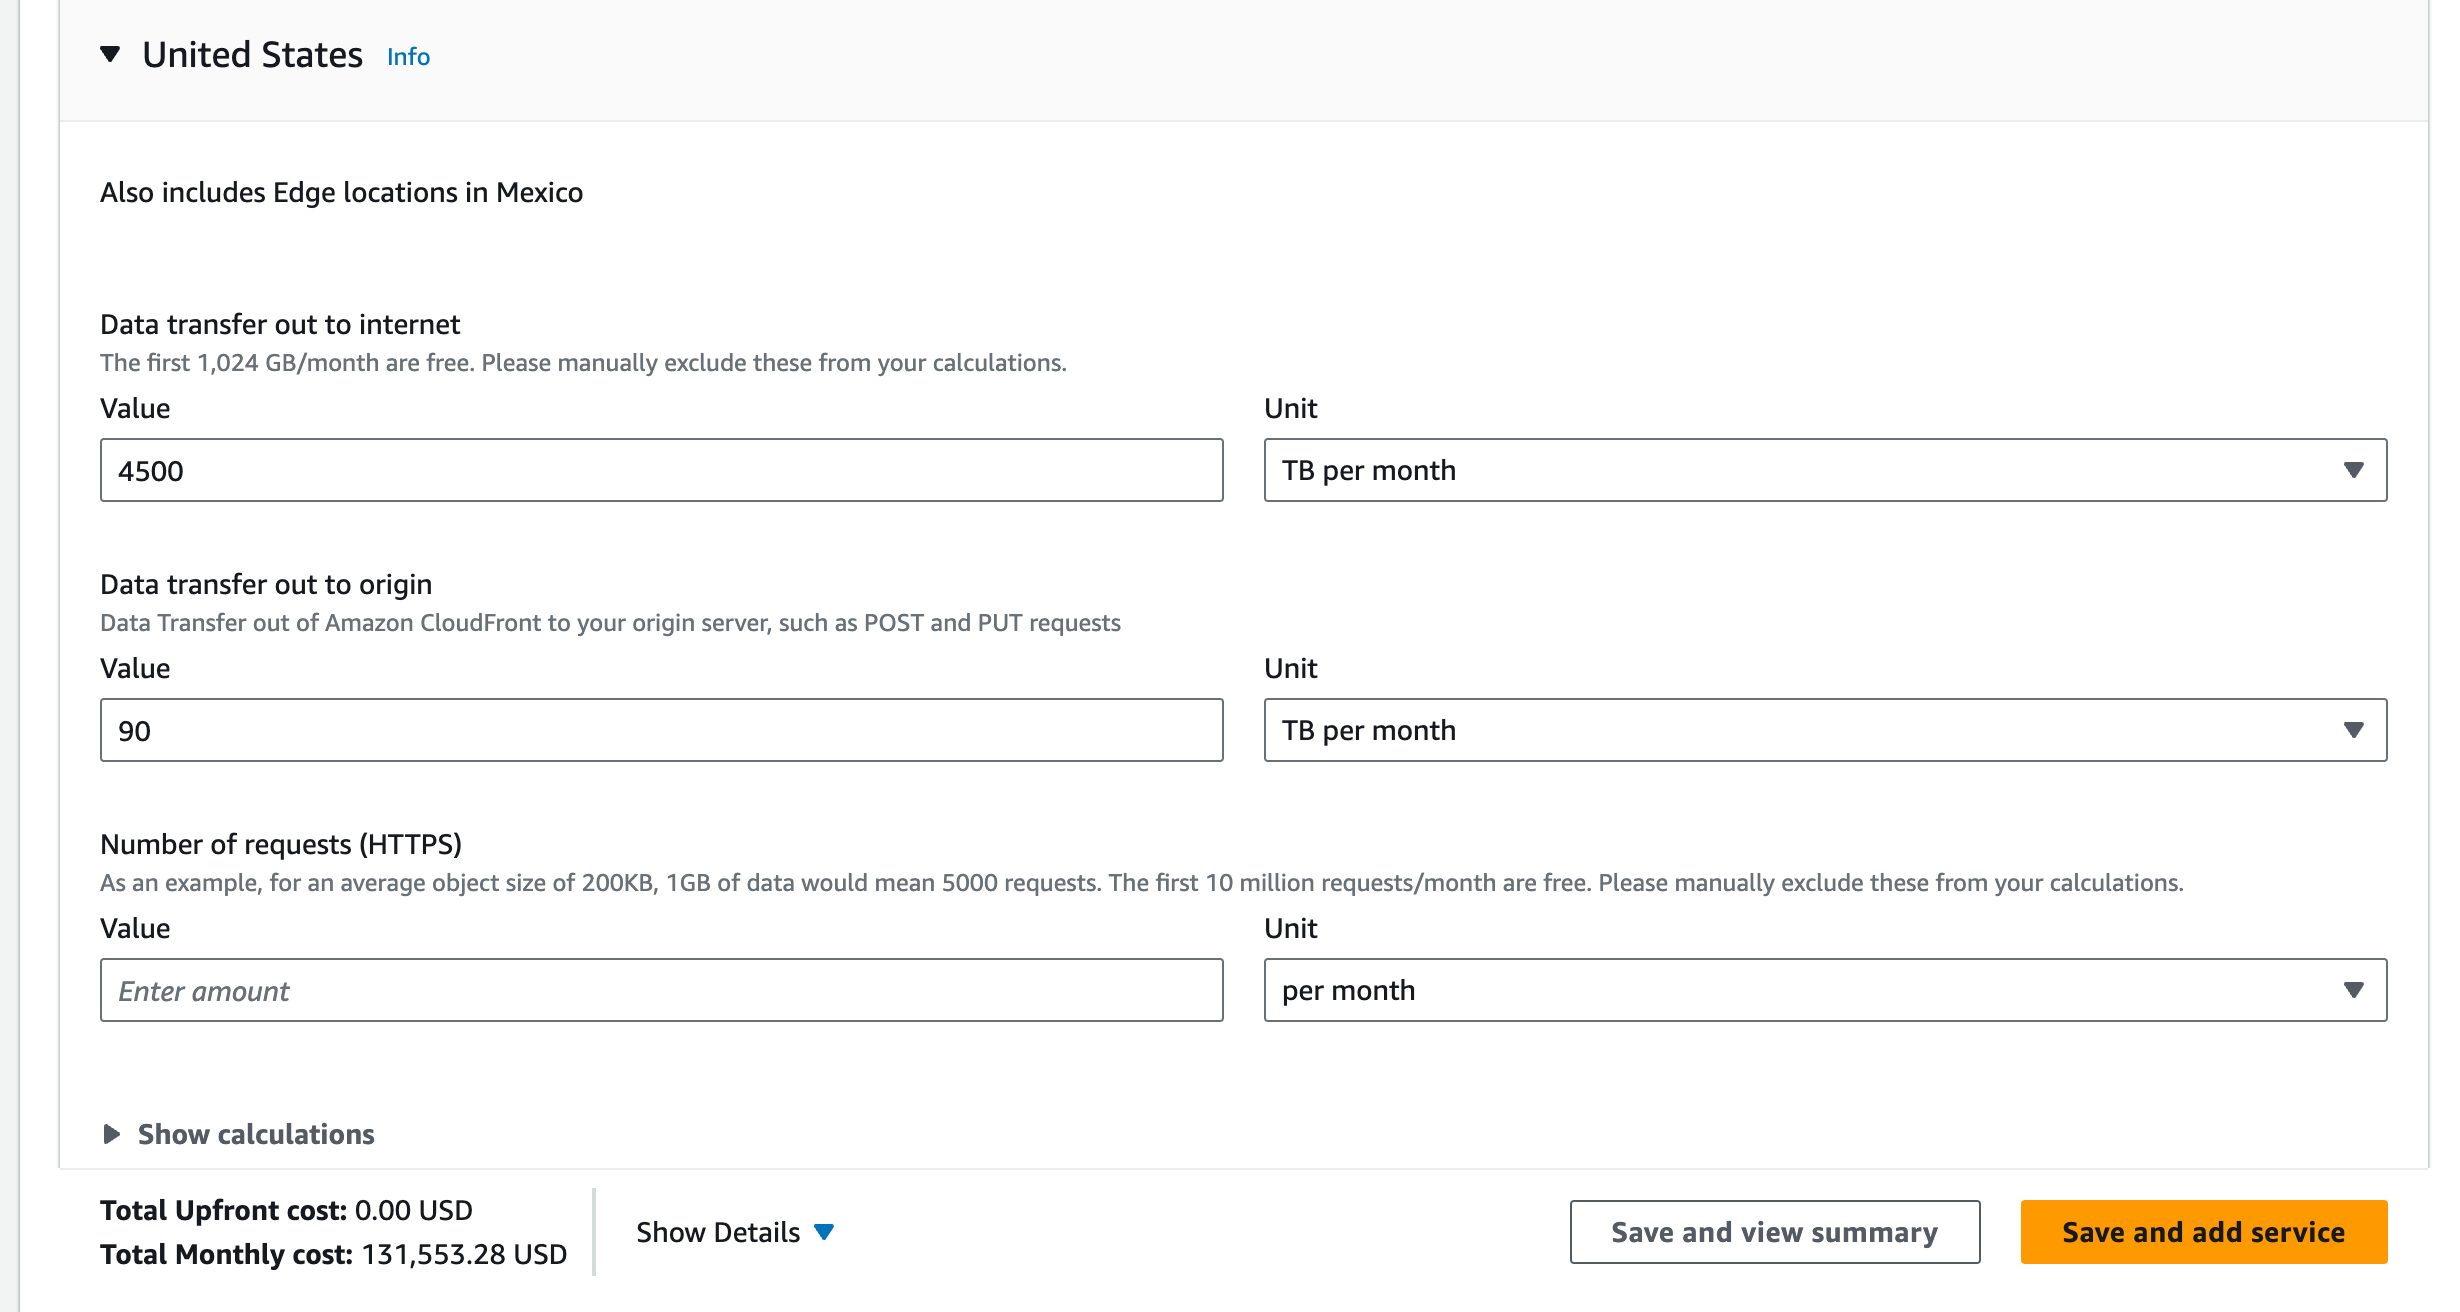
Task: Click the HTTPS requests Enter amount field
Action: [x=661, y=990]
